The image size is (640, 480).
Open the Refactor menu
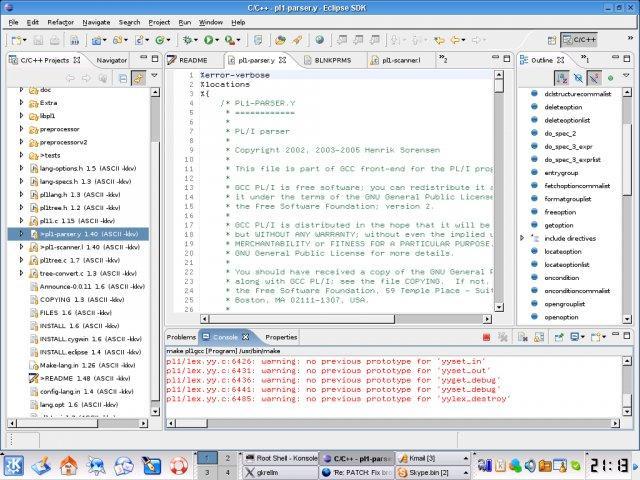point(60,22)
